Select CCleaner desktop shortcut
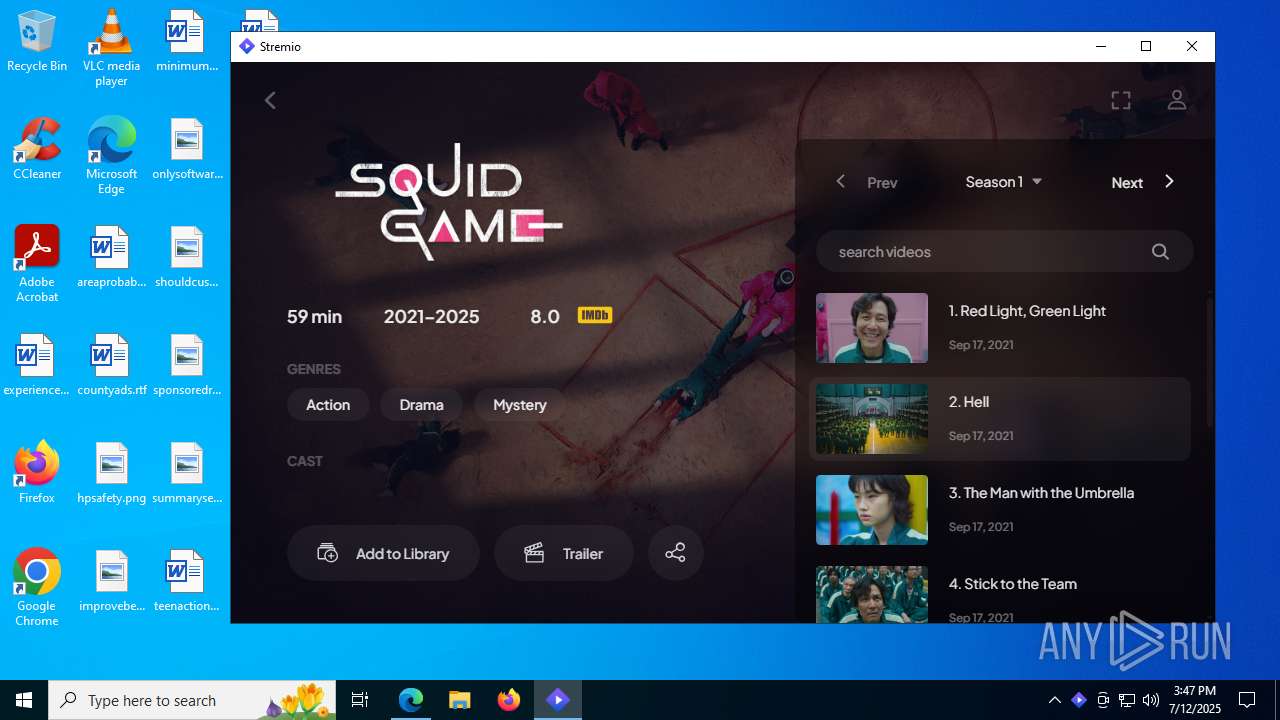This screenshot has height=720, width=1280. click(37, 148)
